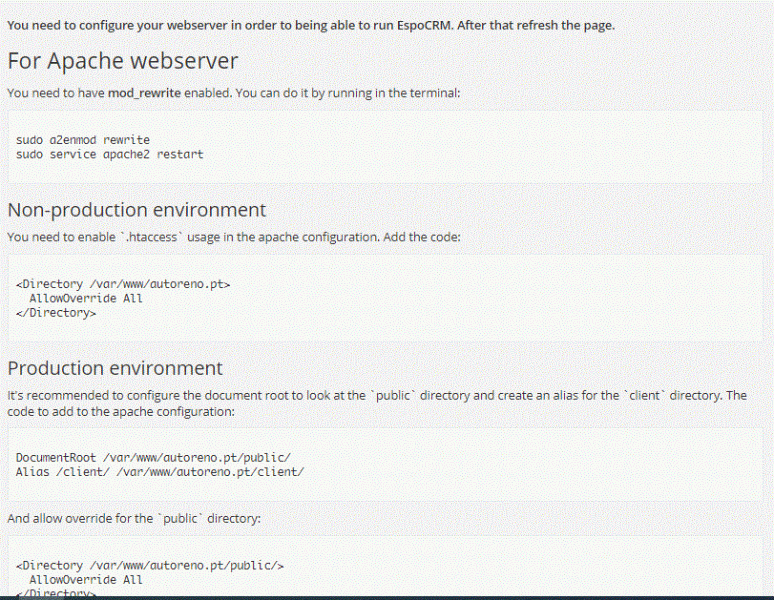The height and width of the screenshot is (600, 774).
Task: Click the DocumentRoot code line
Action: (x=153, y=457)
